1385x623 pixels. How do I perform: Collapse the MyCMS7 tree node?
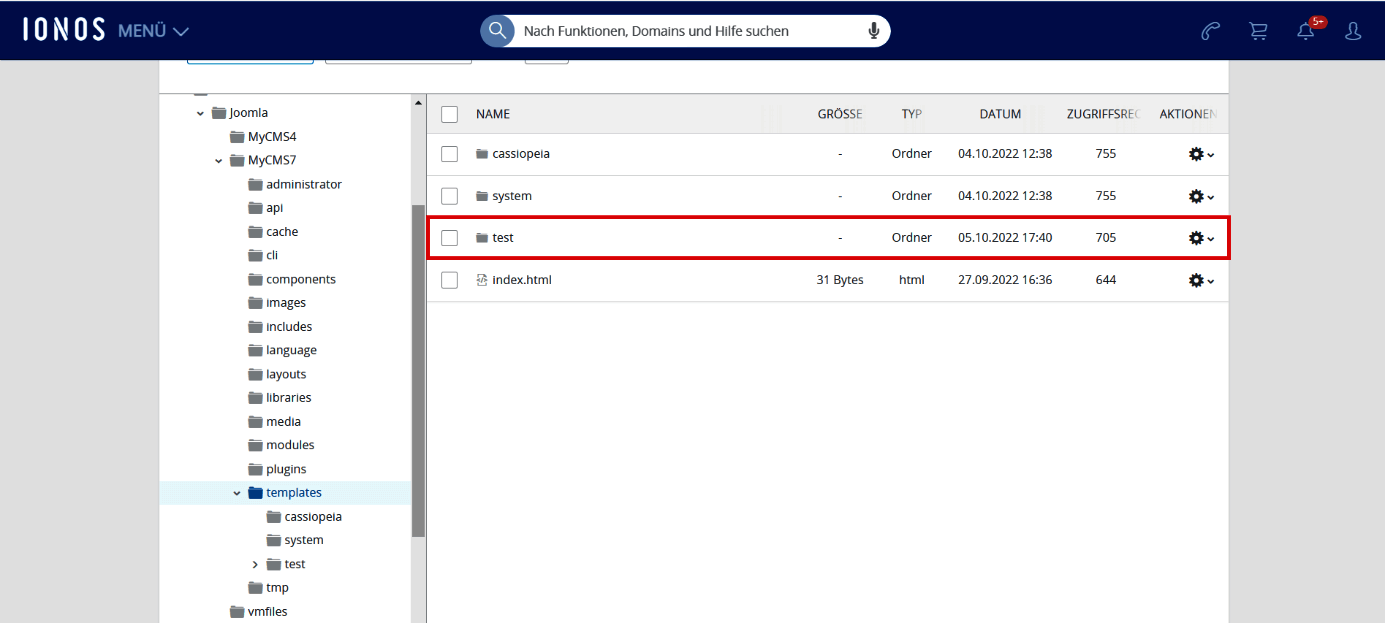pos(219,161)
